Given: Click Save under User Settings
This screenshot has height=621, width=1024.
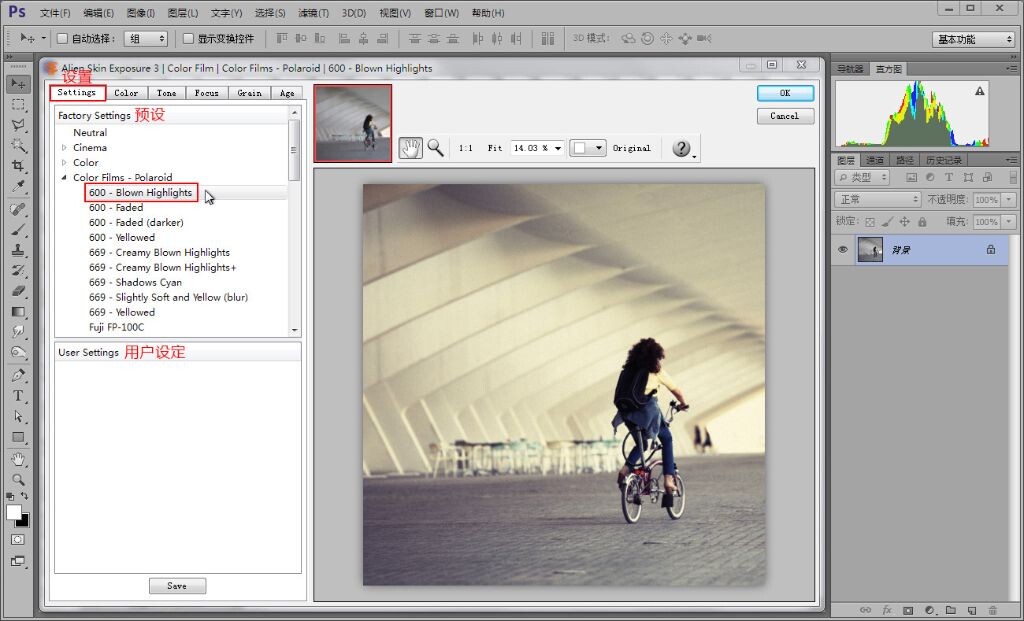Looking at the screenshot, I should pyautogui.click(x=177, y=586).
